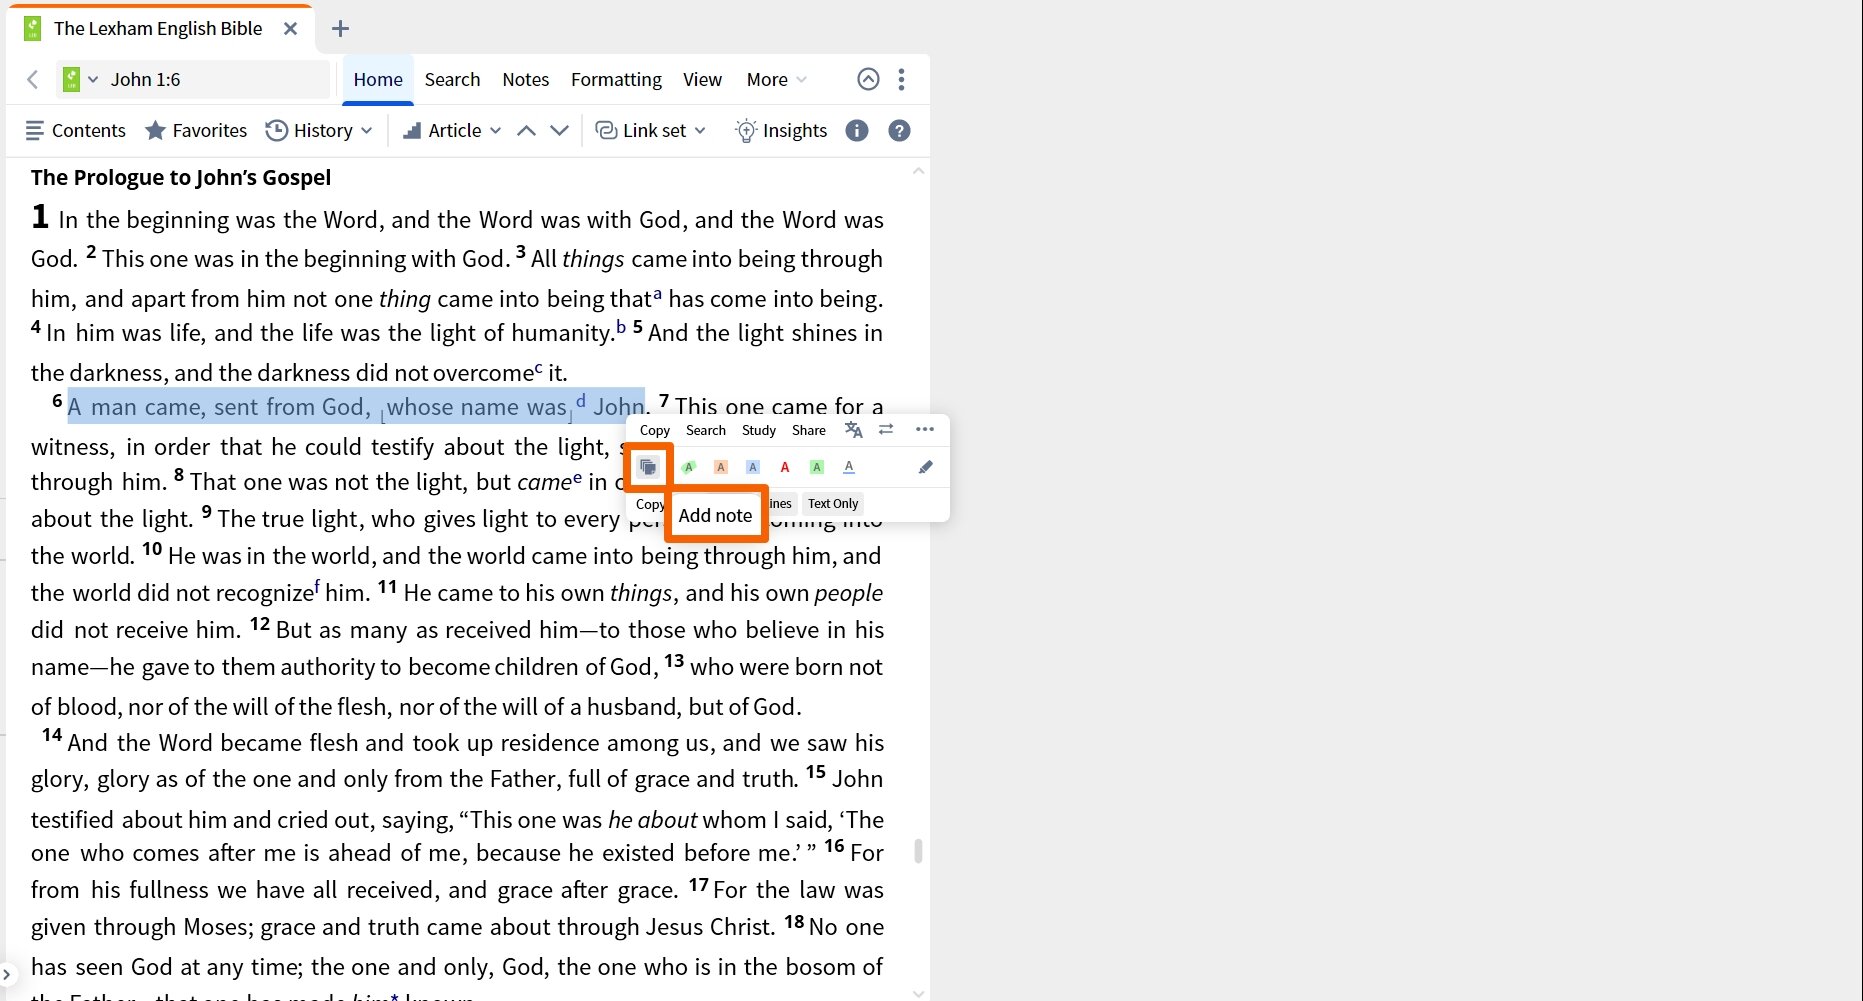Image resolution: width=1863 pixels, height=1001 pixels.
Task: Click heading 'The Prologue to John's Gospel'
Action: click(x=181, y=178)
